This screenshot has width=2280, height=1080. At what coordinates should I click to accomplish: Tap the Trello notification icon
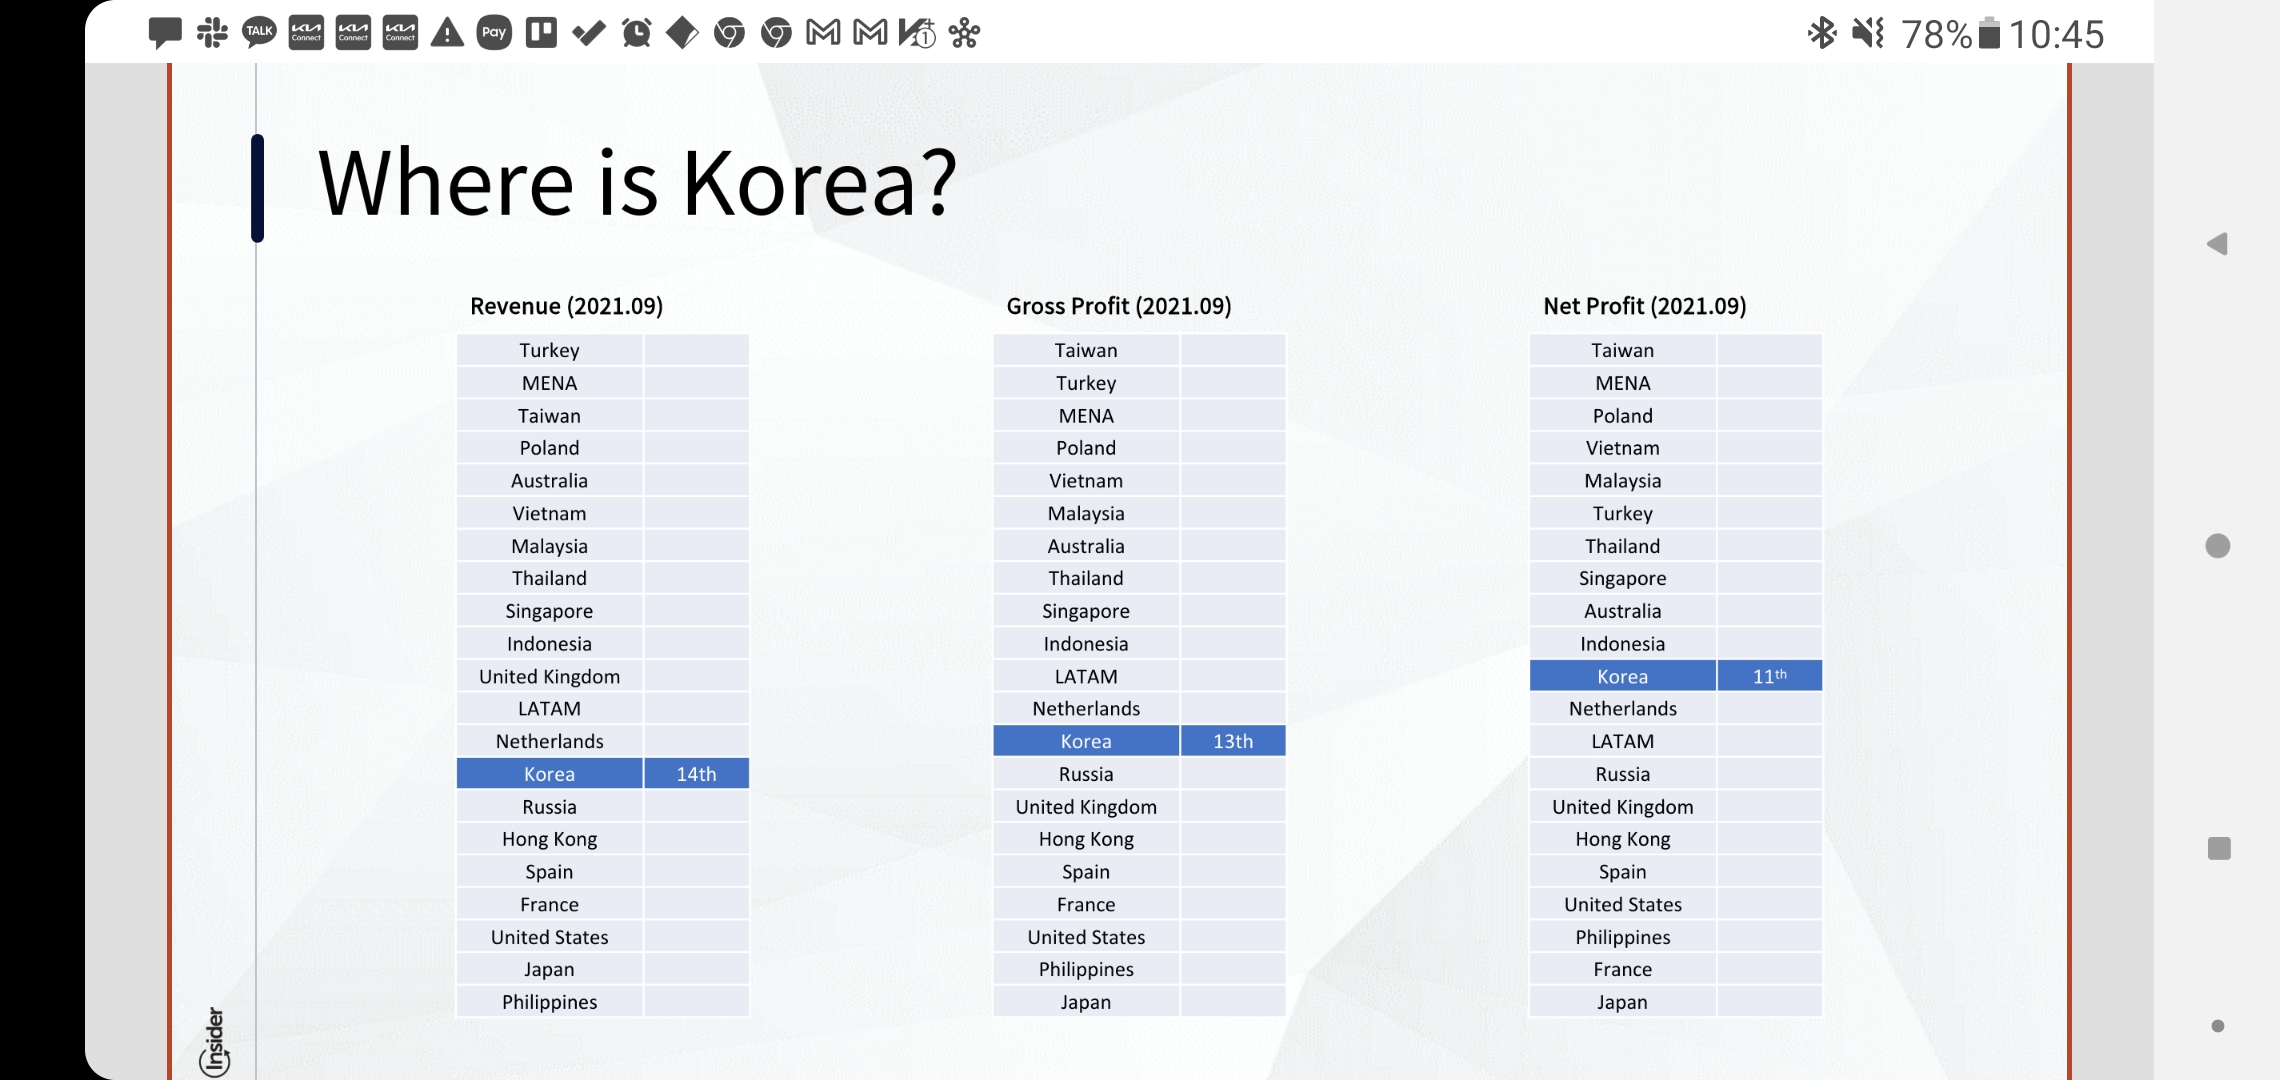click(541, 33)
